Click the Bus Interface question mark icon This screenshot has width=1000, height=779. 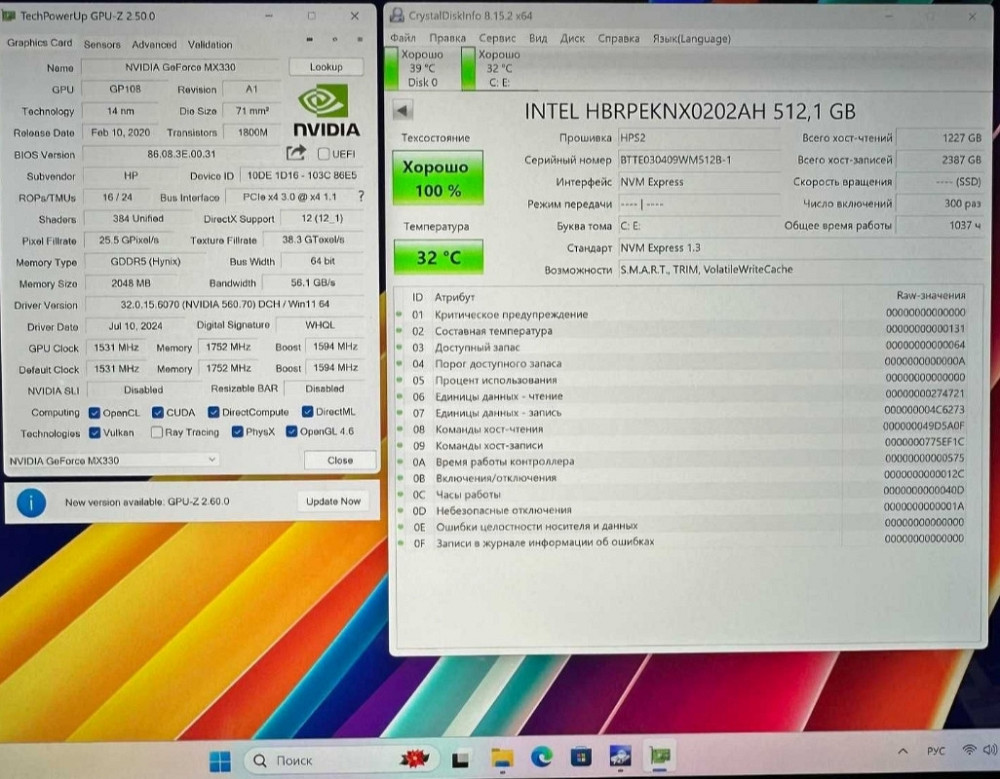point(361,197)
